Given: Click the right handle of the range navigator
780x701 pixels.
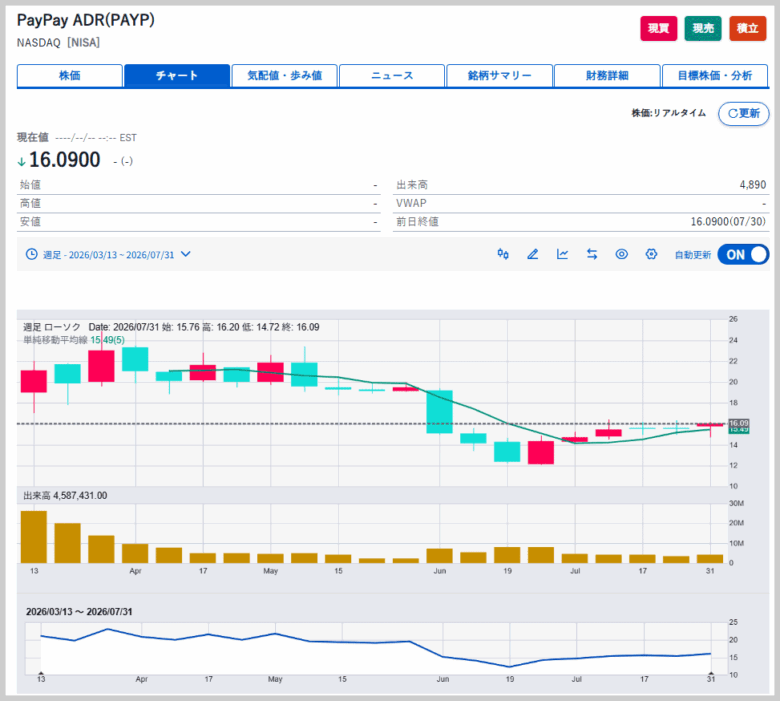Looking at the screenshot, I should click(x=711, y=673).
